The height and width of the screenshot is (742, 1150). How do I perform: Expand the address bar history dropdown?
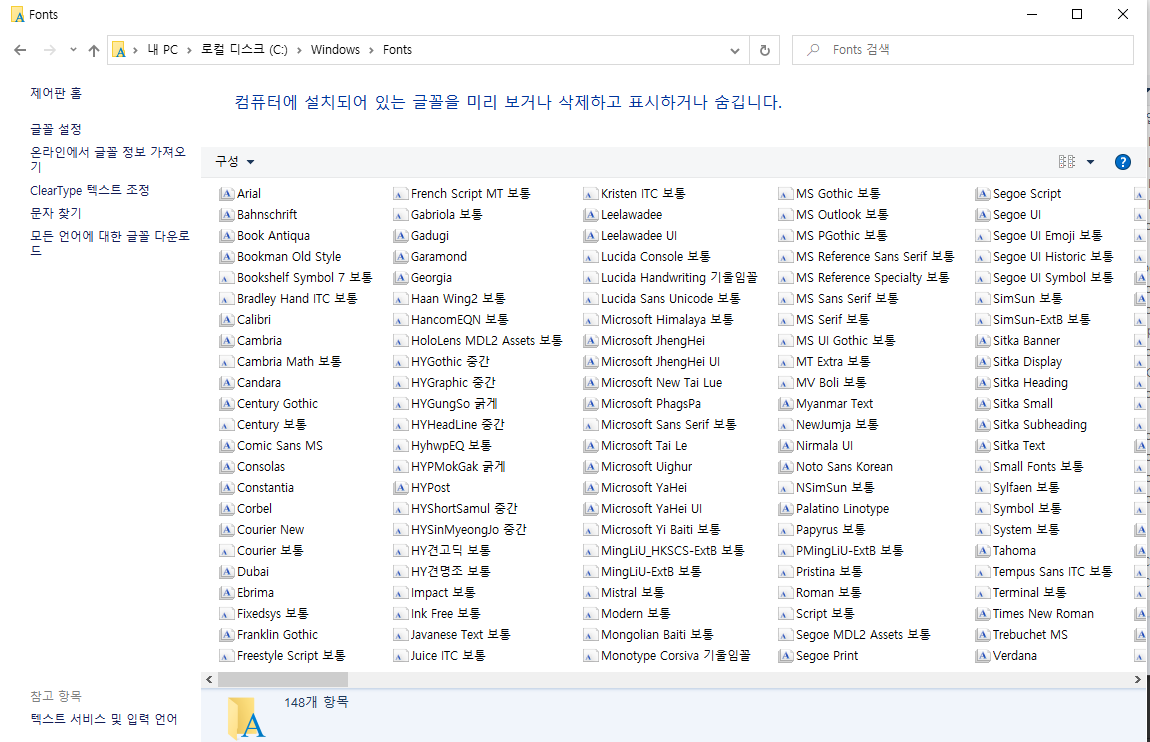point(735,51)
